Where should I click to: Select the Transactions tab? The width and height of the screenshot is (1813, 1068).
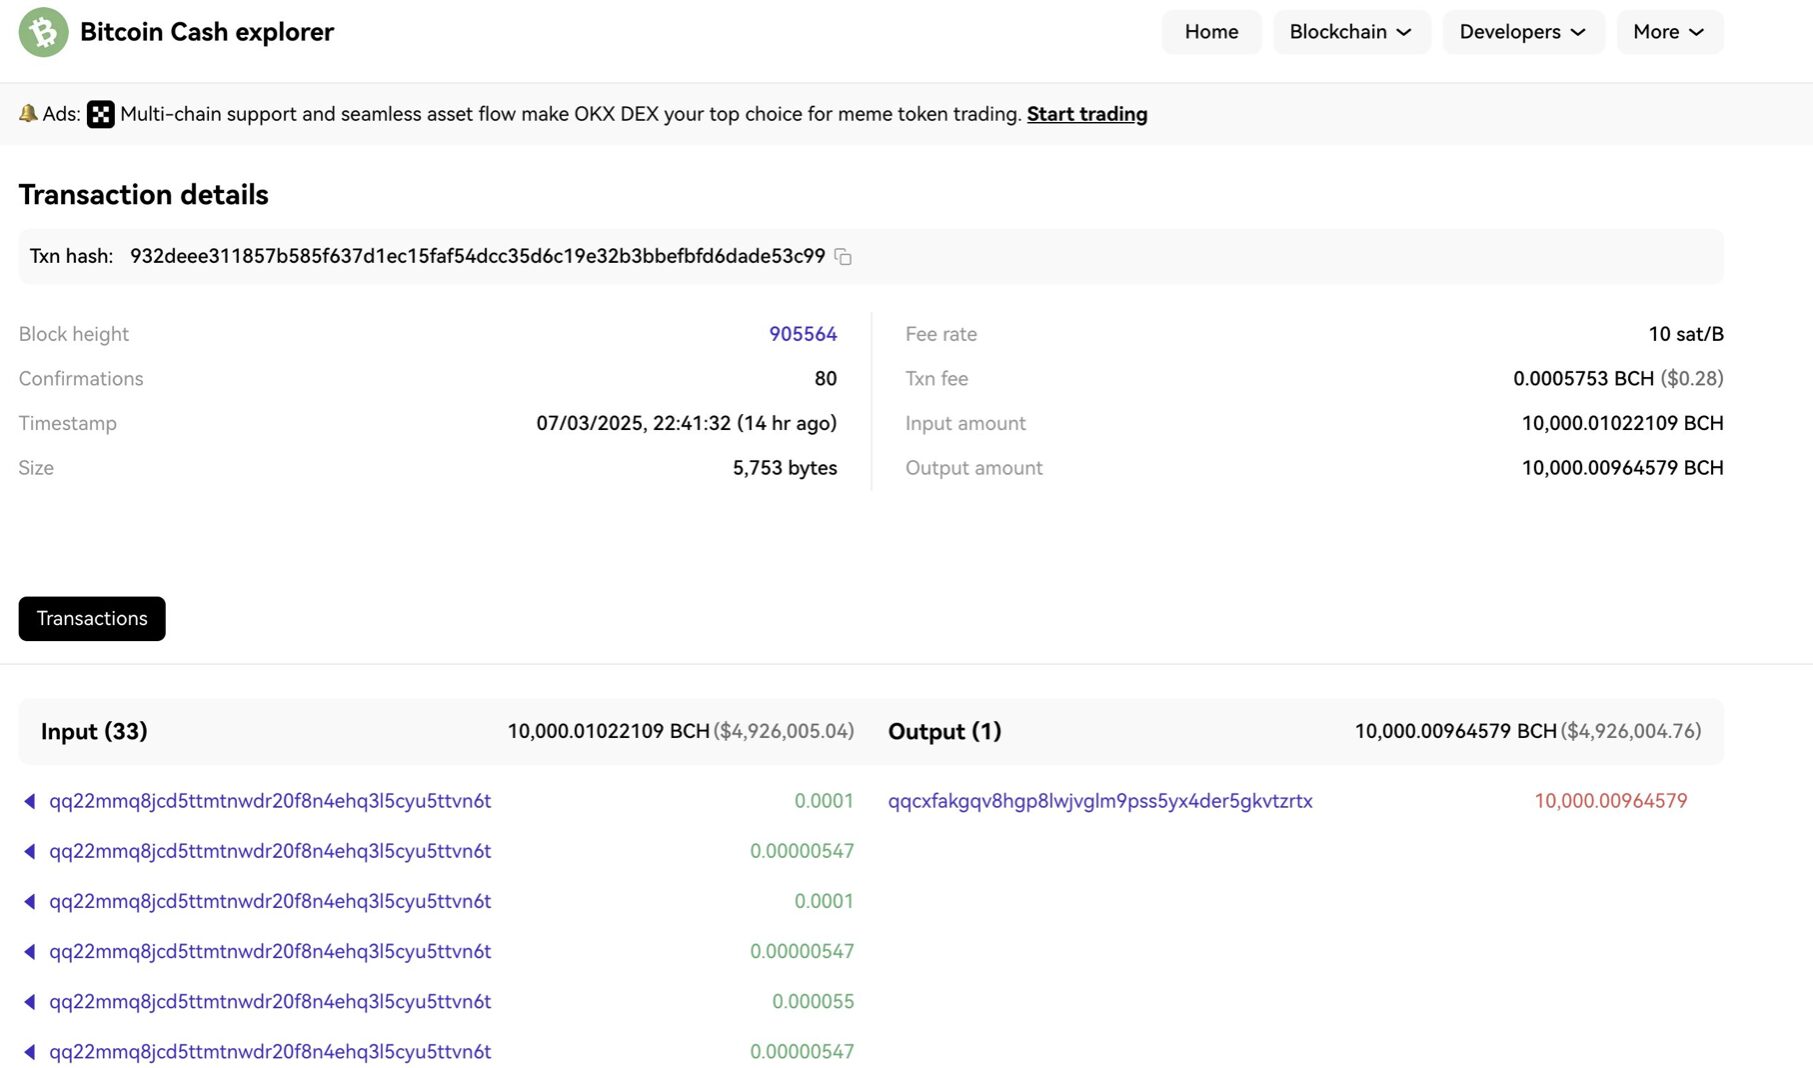click(91, 618)
